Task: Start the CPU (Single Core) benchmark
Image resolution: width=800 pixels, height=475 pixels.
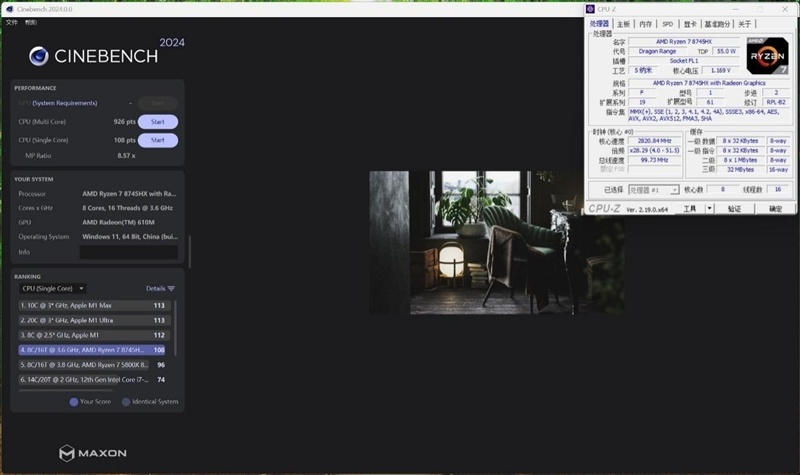Action: 158,140
